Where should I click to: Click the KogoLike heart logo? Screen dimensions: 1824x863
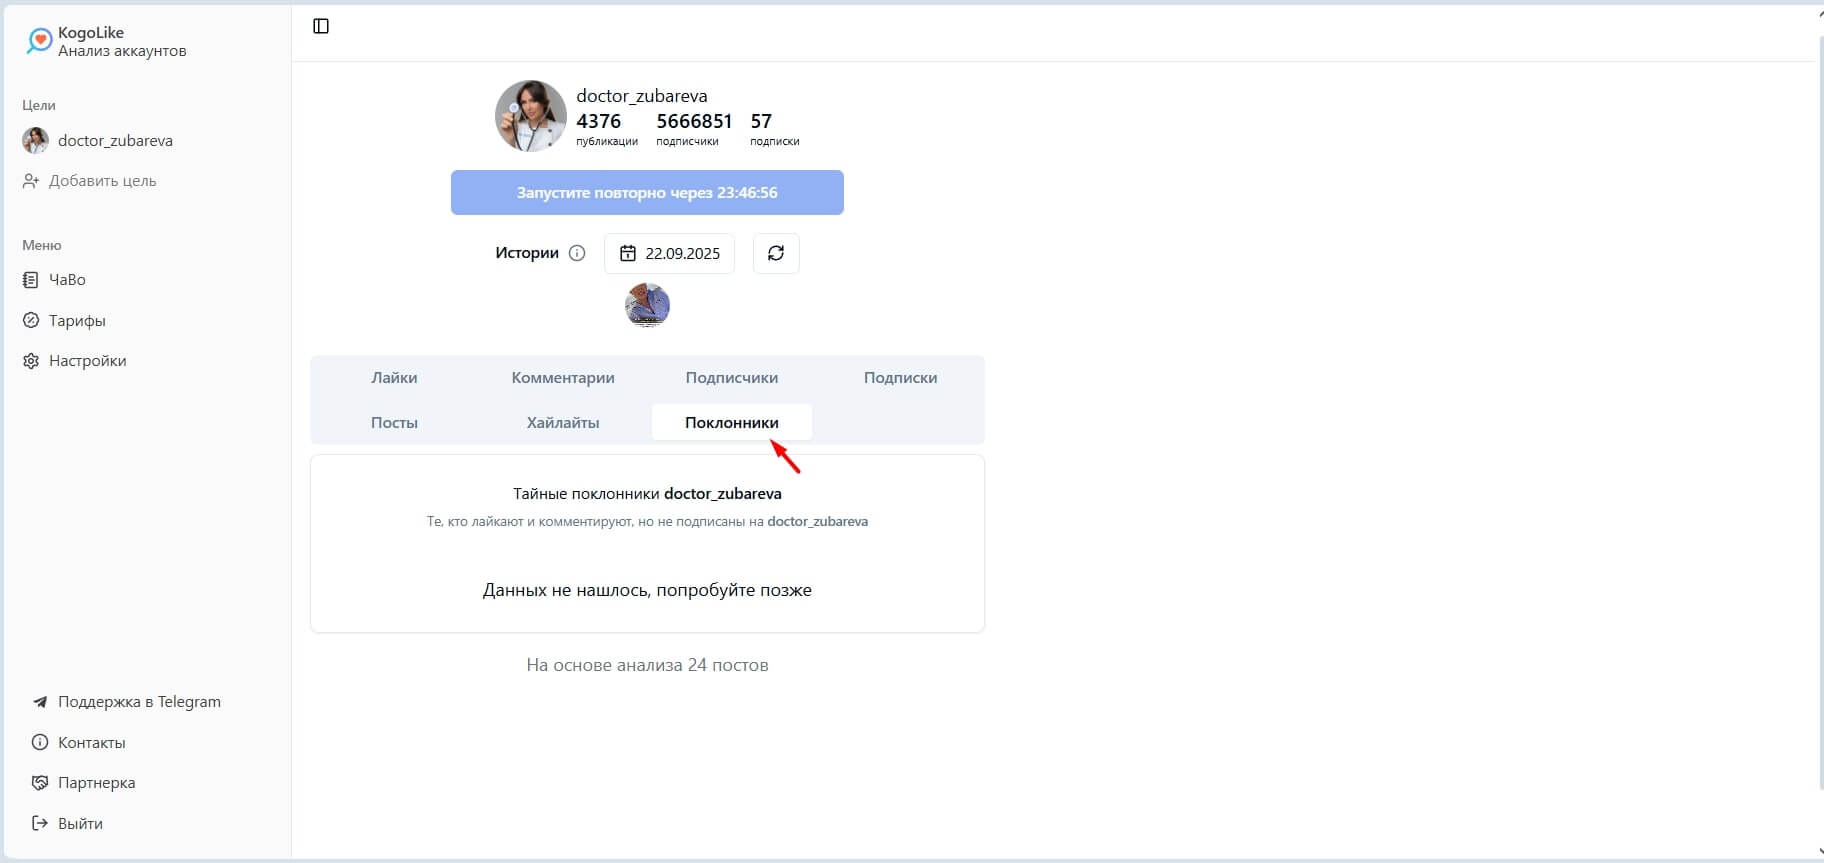tap(39, 41)
